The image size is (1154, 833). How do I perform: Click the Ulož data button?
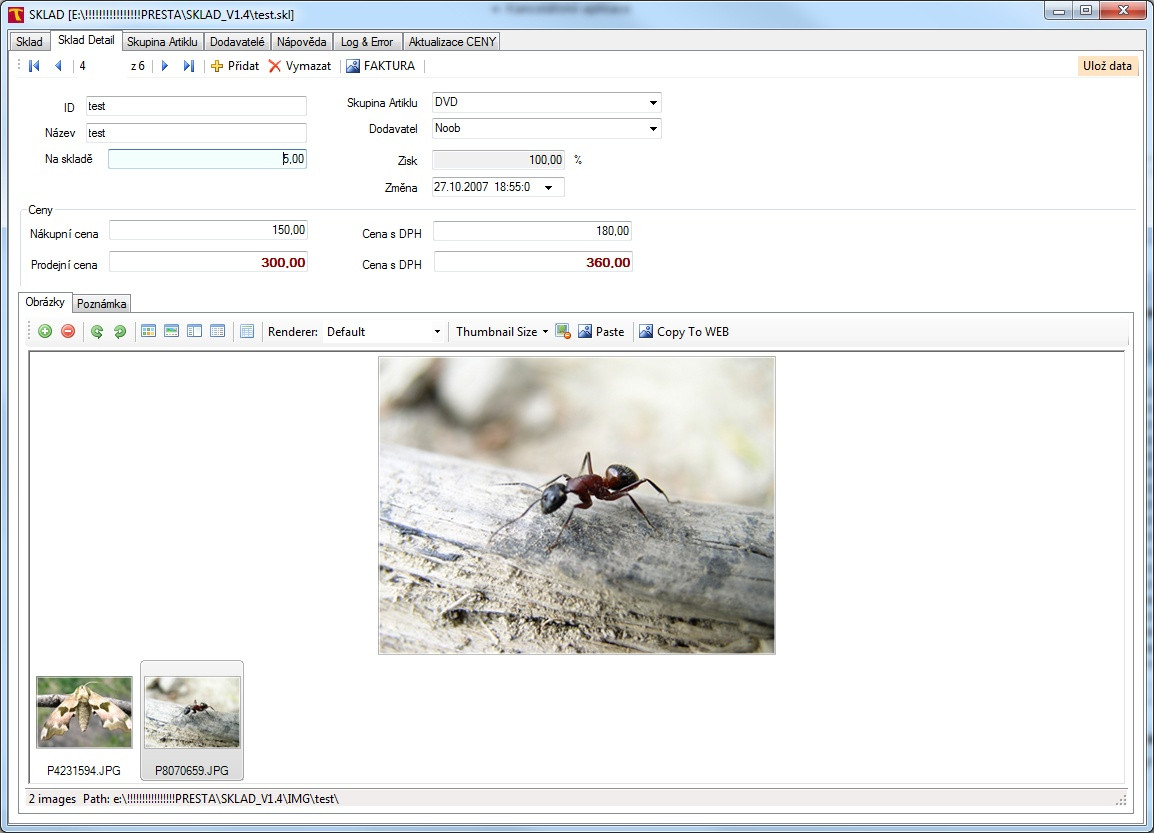tap(1107, 66)
